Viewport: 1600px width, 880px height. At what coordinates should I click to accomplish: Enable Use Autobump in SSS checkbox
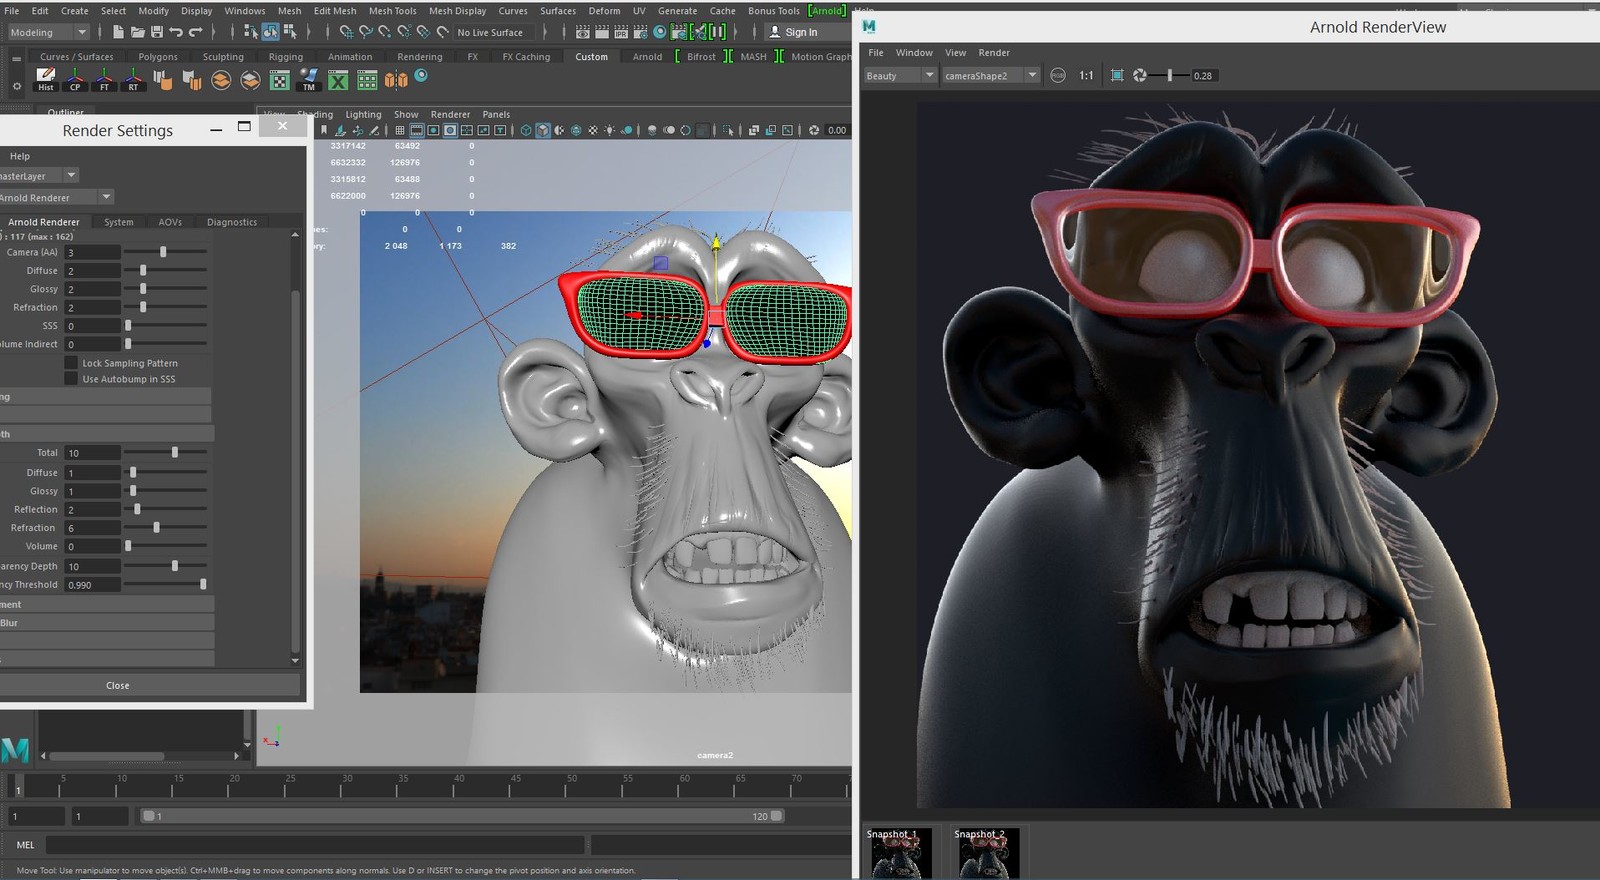click(x=71, y=379)
